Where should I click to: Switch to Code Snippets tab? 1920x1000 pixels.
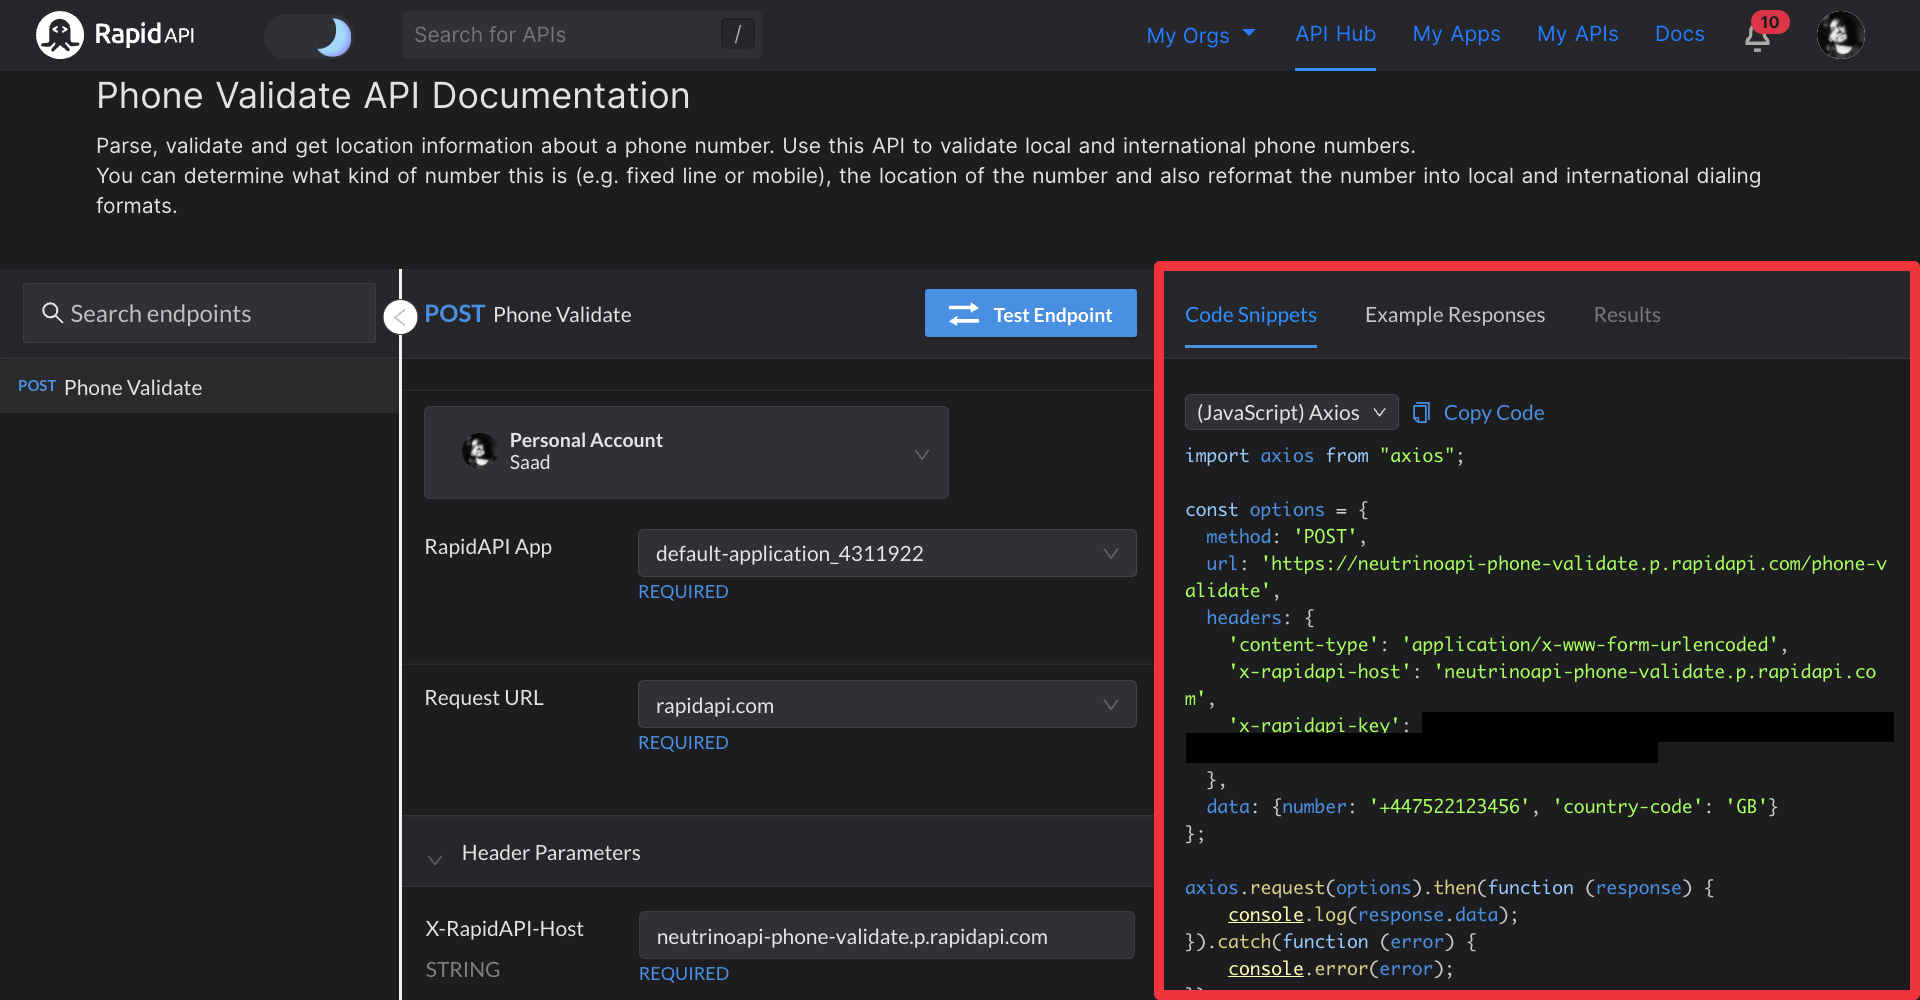click(x=1250, y=315)
